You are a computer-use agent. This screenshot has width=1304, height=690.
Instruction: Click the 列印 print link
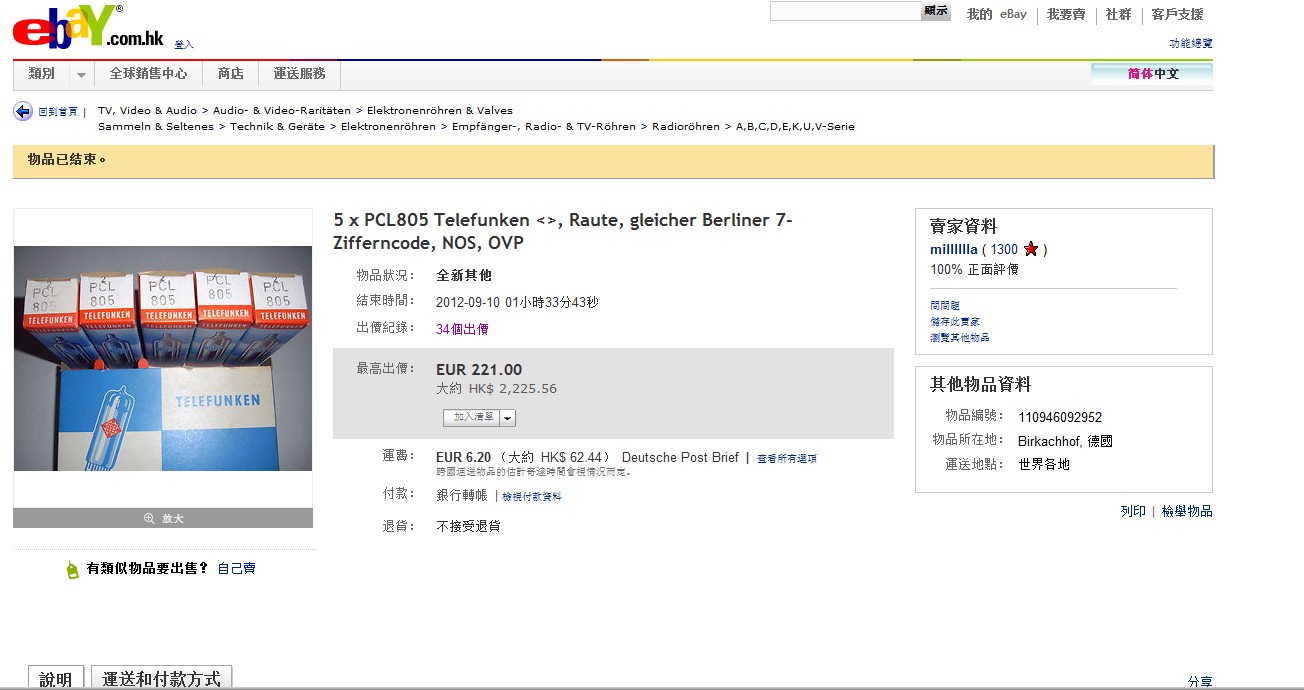click(x=1133, y=511)
